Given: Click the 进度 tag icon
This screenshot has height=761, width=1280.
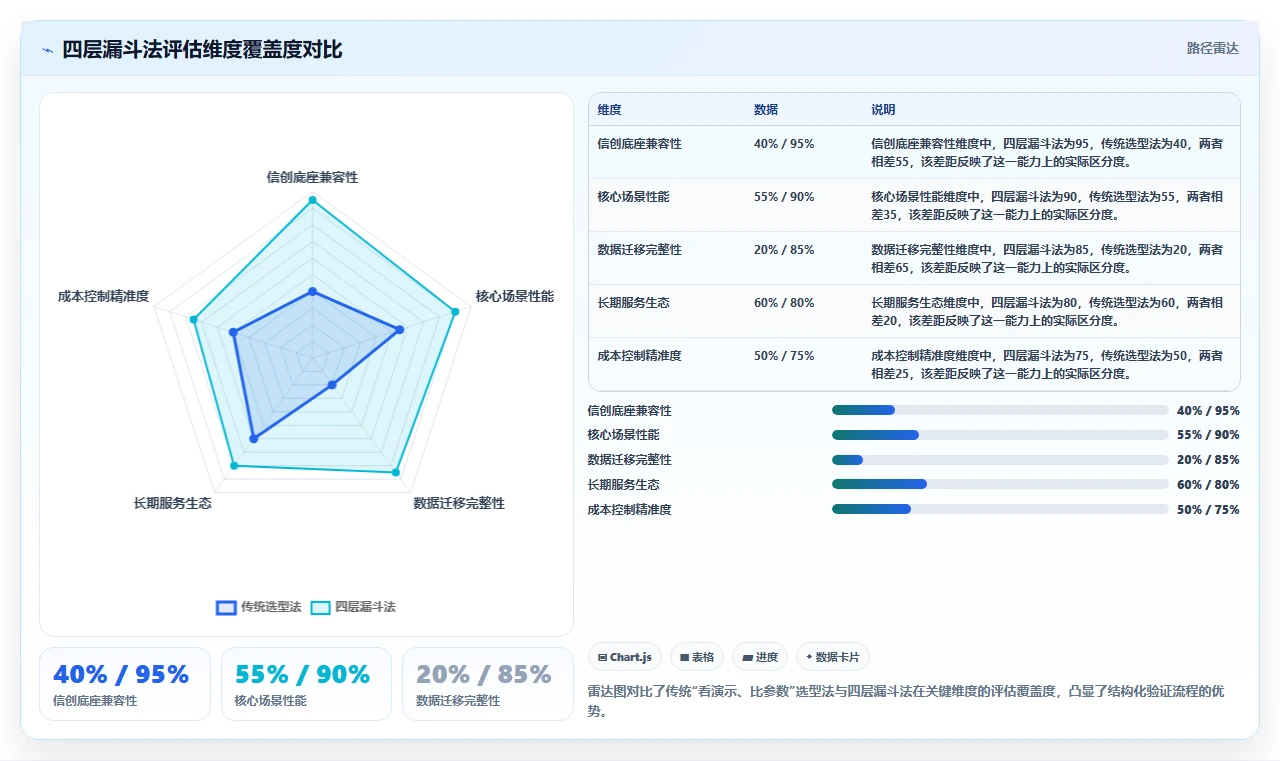Looking at the screenshot, I should [746, 657].
